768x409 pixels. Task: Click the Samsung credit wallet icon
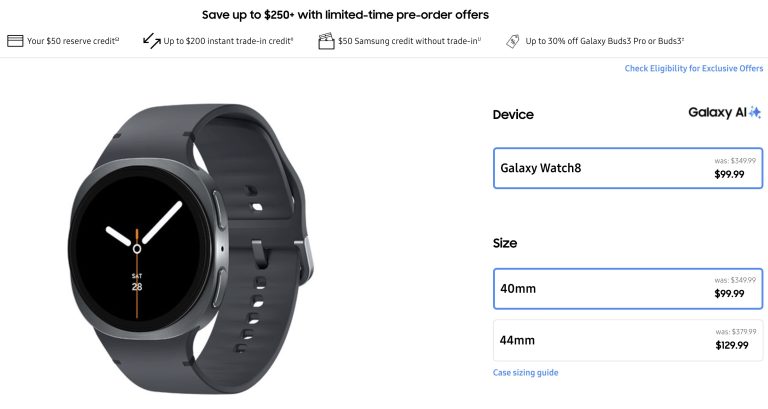point(326,41)
